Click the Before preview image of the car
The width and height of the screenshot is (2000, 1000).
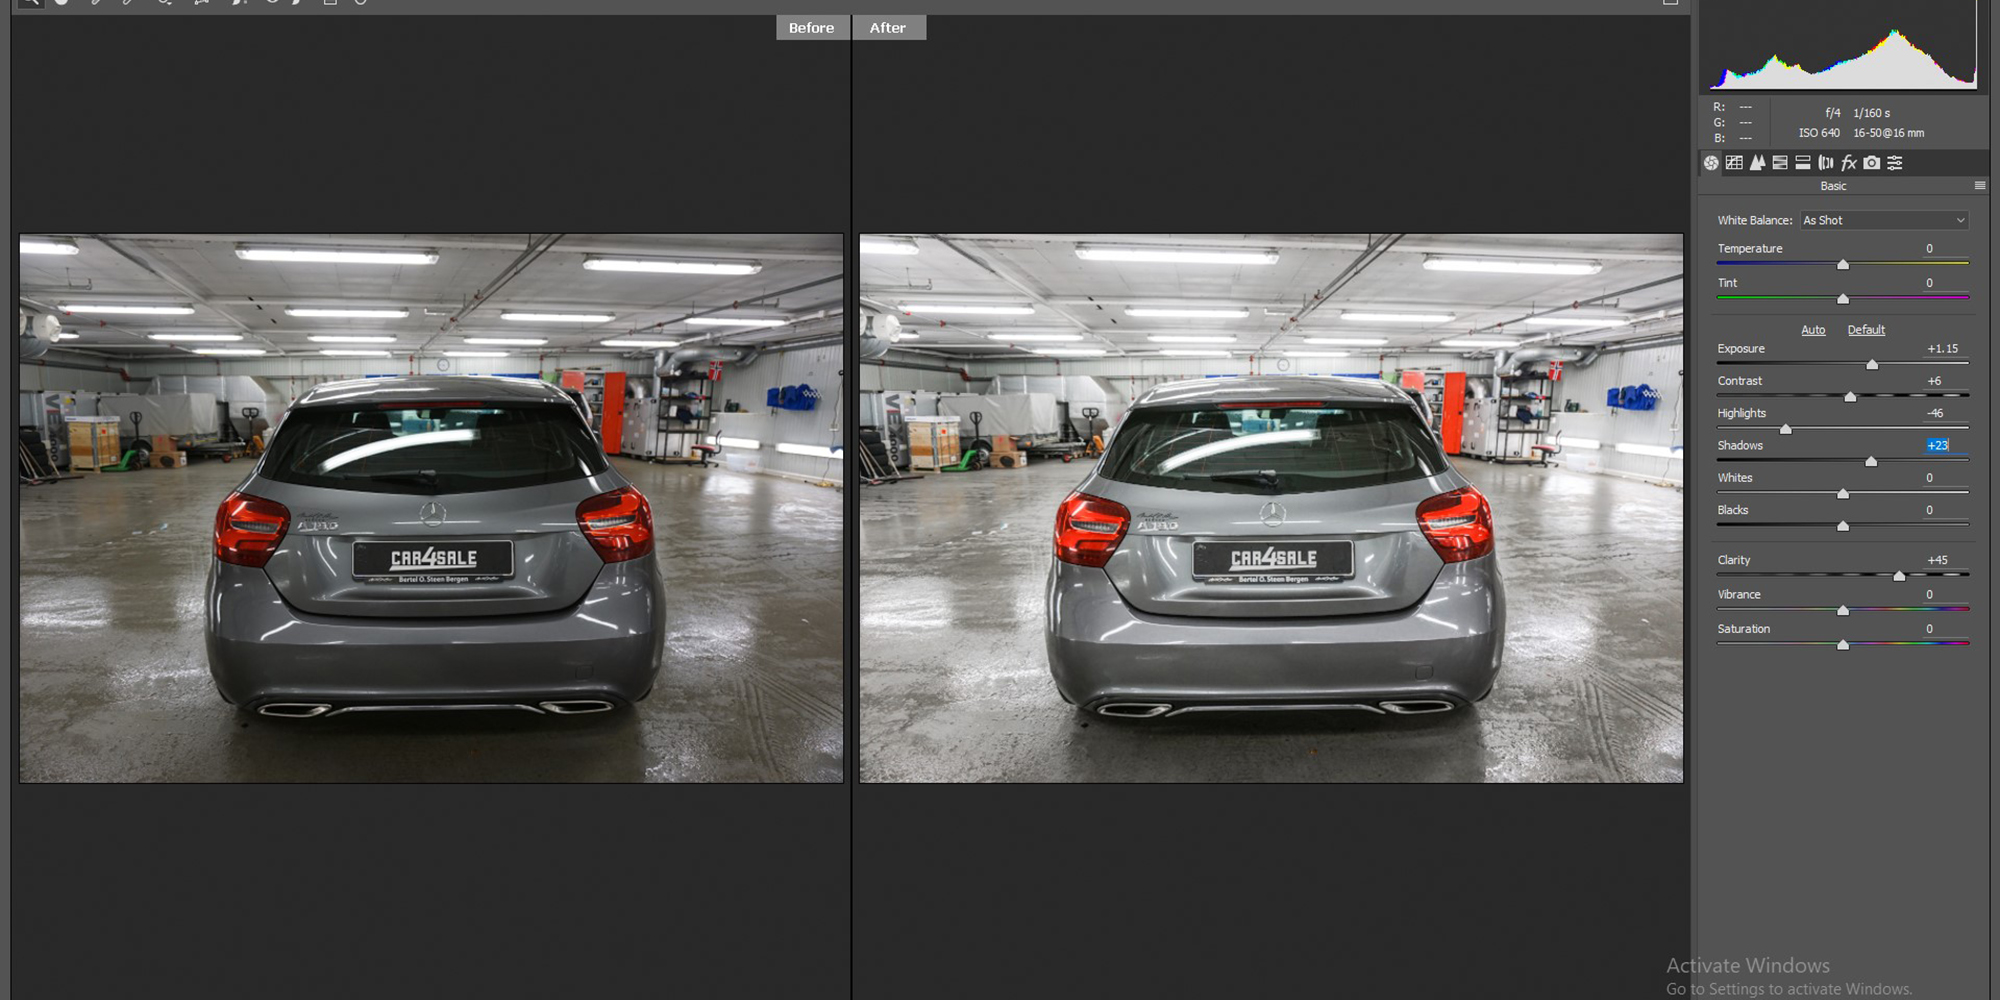click(x=431, y=508)
